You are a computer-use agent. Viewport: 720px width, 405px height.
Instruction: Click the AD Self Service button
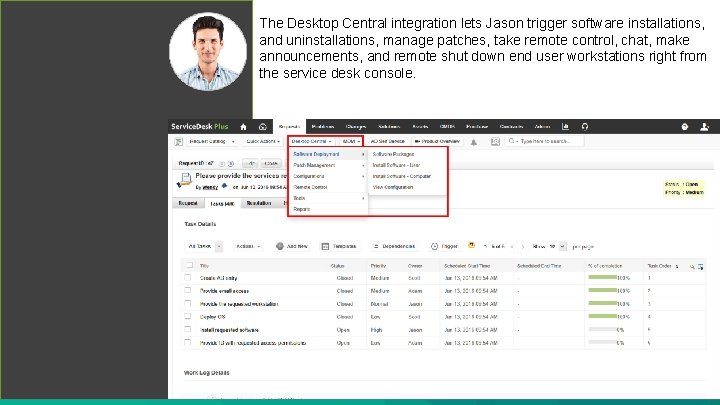[x=388, y=141]
